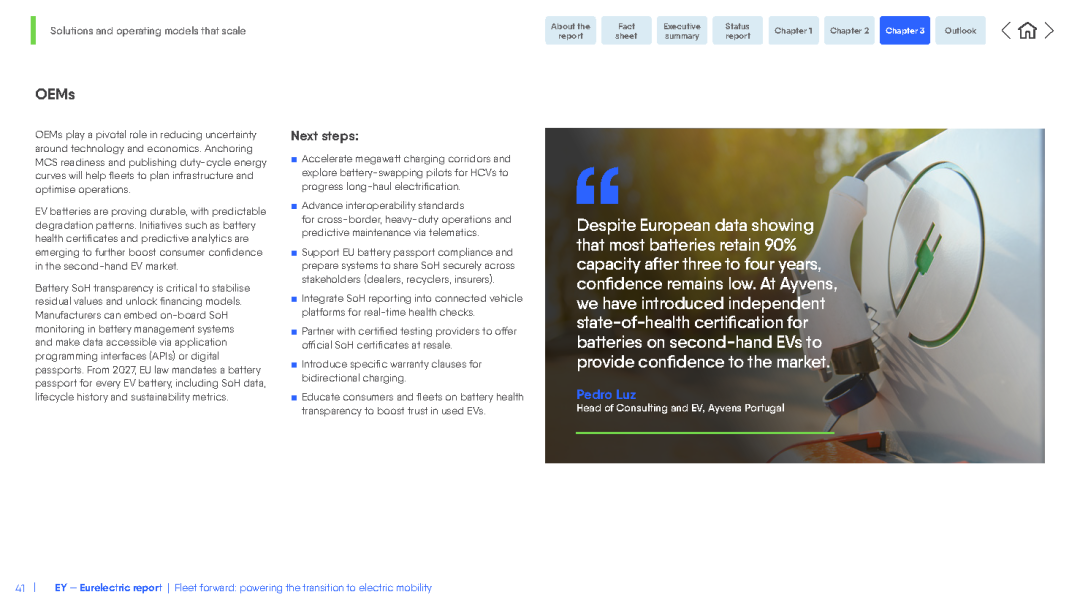Click the home icon

pos(1027,31)
